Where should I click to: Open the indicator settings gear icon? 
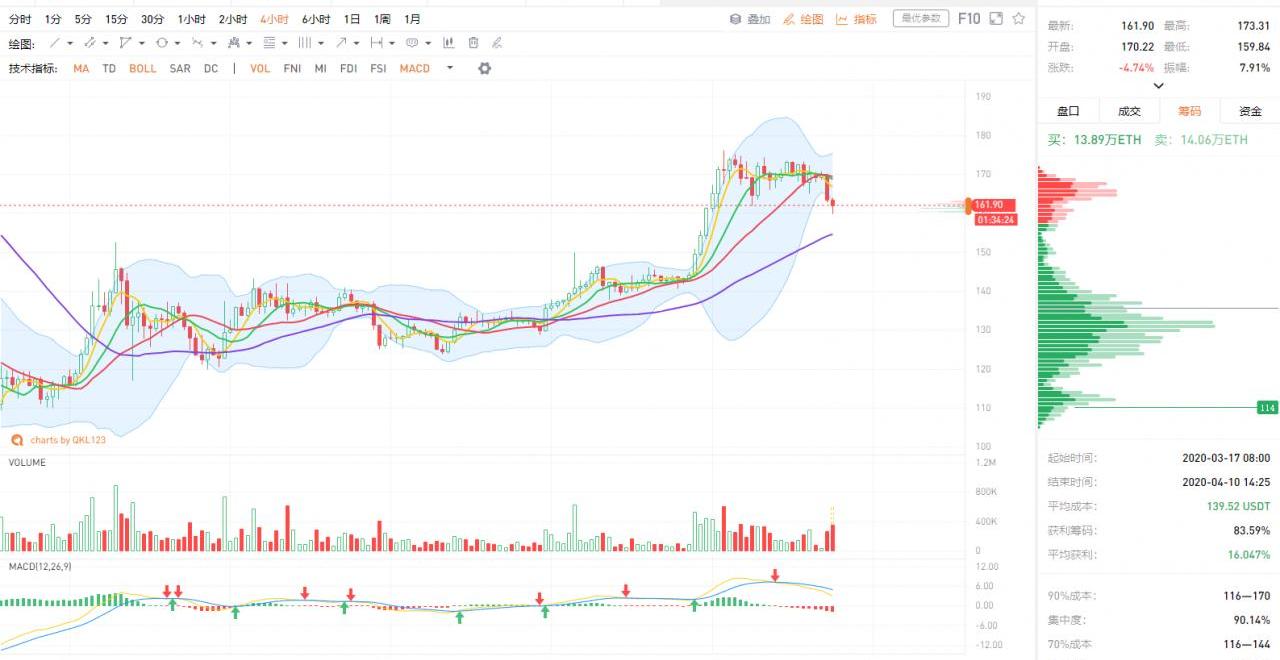485,68
